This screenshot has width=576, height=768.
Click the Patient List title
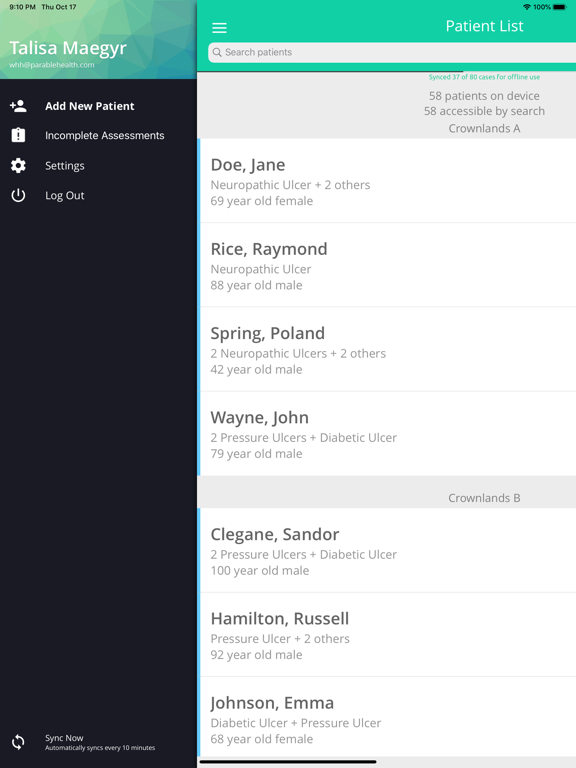484,26
